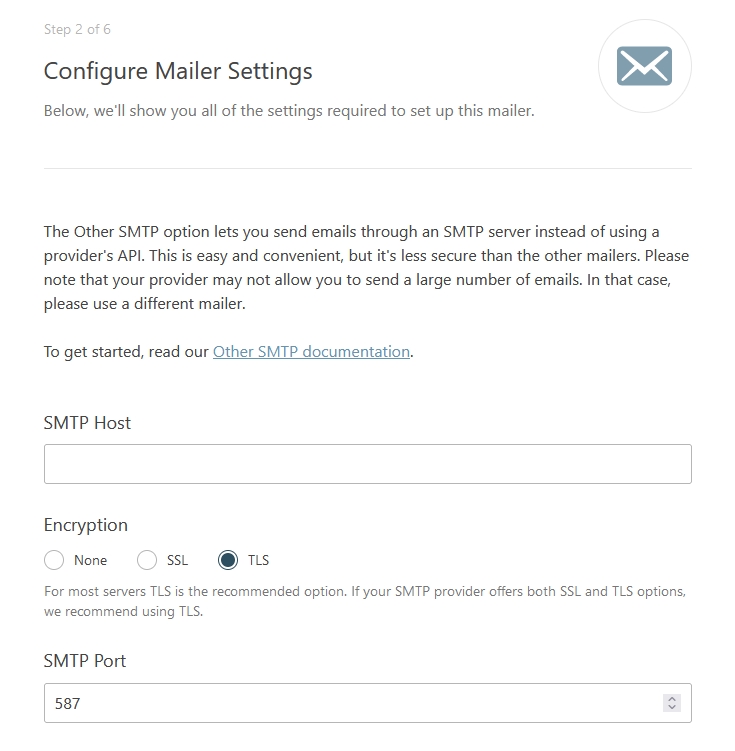The height and width of the screenshot is (751, 735).
Task: Click the SMTP Port field label
Action: pyautogui.click(x=85, y=661)
